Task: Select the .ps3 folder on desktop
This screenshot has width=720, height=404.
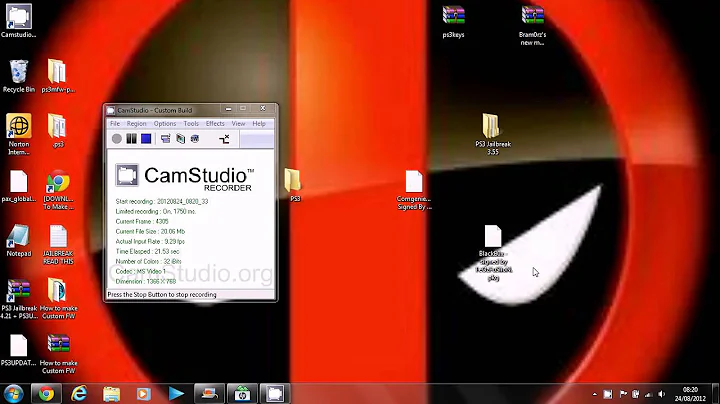Action: tap(58, 130)
